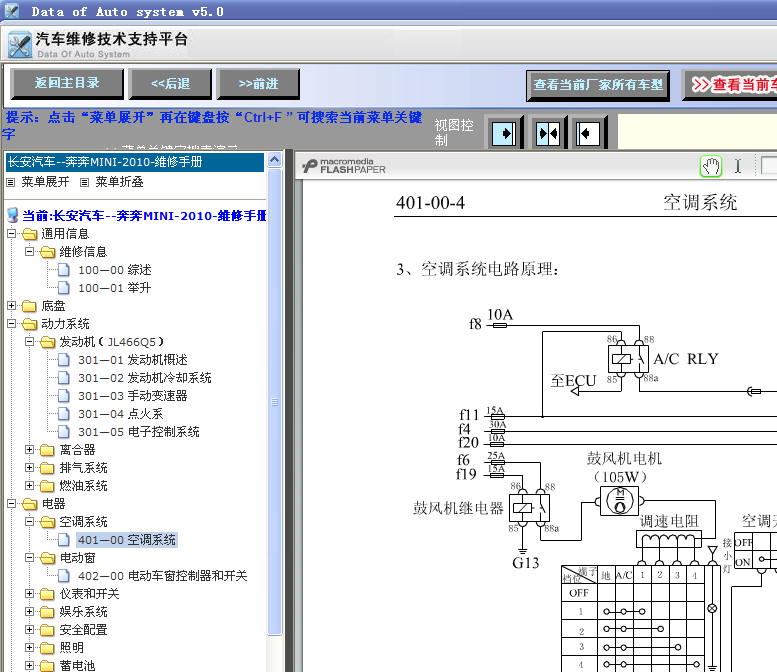Image resolution: width=777 pixels, height=672 pixels.
Task: Click the 菜单折叠 list icon
Action: pyautogui.click(x=85, y=182)
